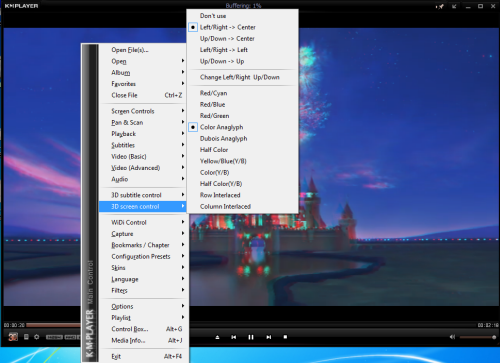The width and height of the screenshot is (500, 363).
Task: Expand Video (Basic) submenu
Action: coord(143,157)
